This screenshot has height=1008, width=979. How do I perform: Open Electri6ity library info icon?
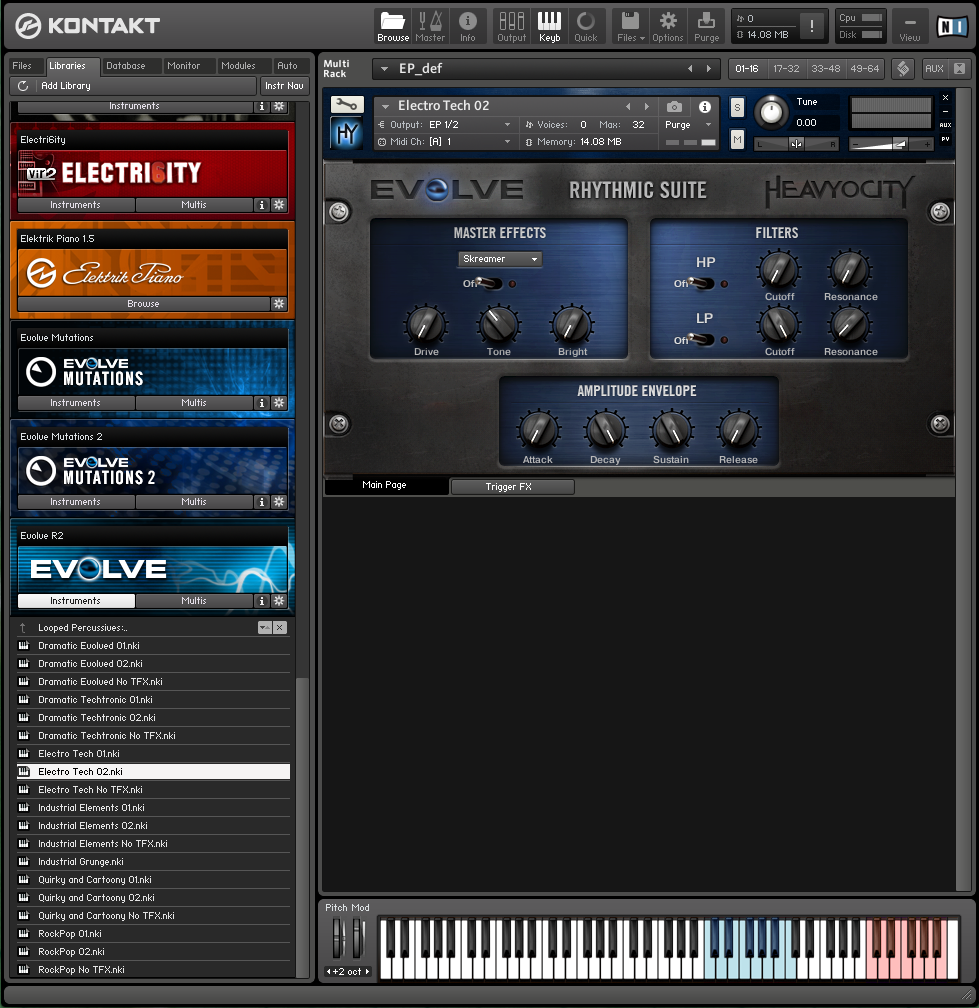point(262,204)
